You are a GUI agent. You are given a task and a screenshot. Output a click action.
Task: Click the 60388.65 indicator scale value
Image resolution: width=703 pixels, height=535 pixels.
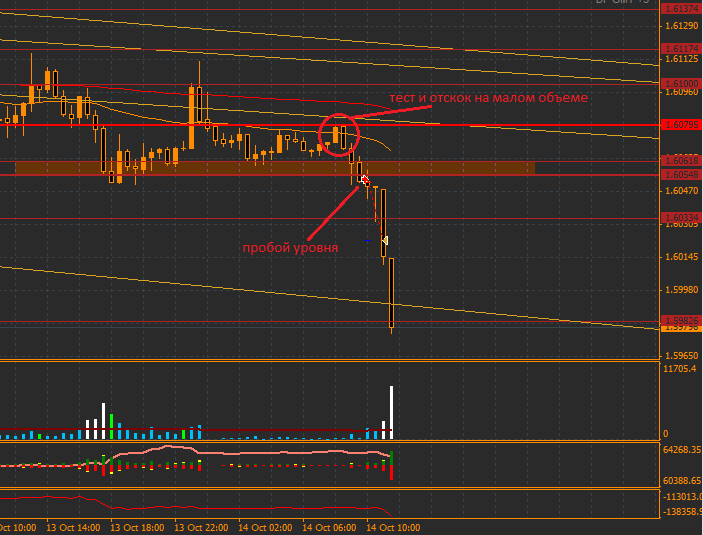click(682, 481)
